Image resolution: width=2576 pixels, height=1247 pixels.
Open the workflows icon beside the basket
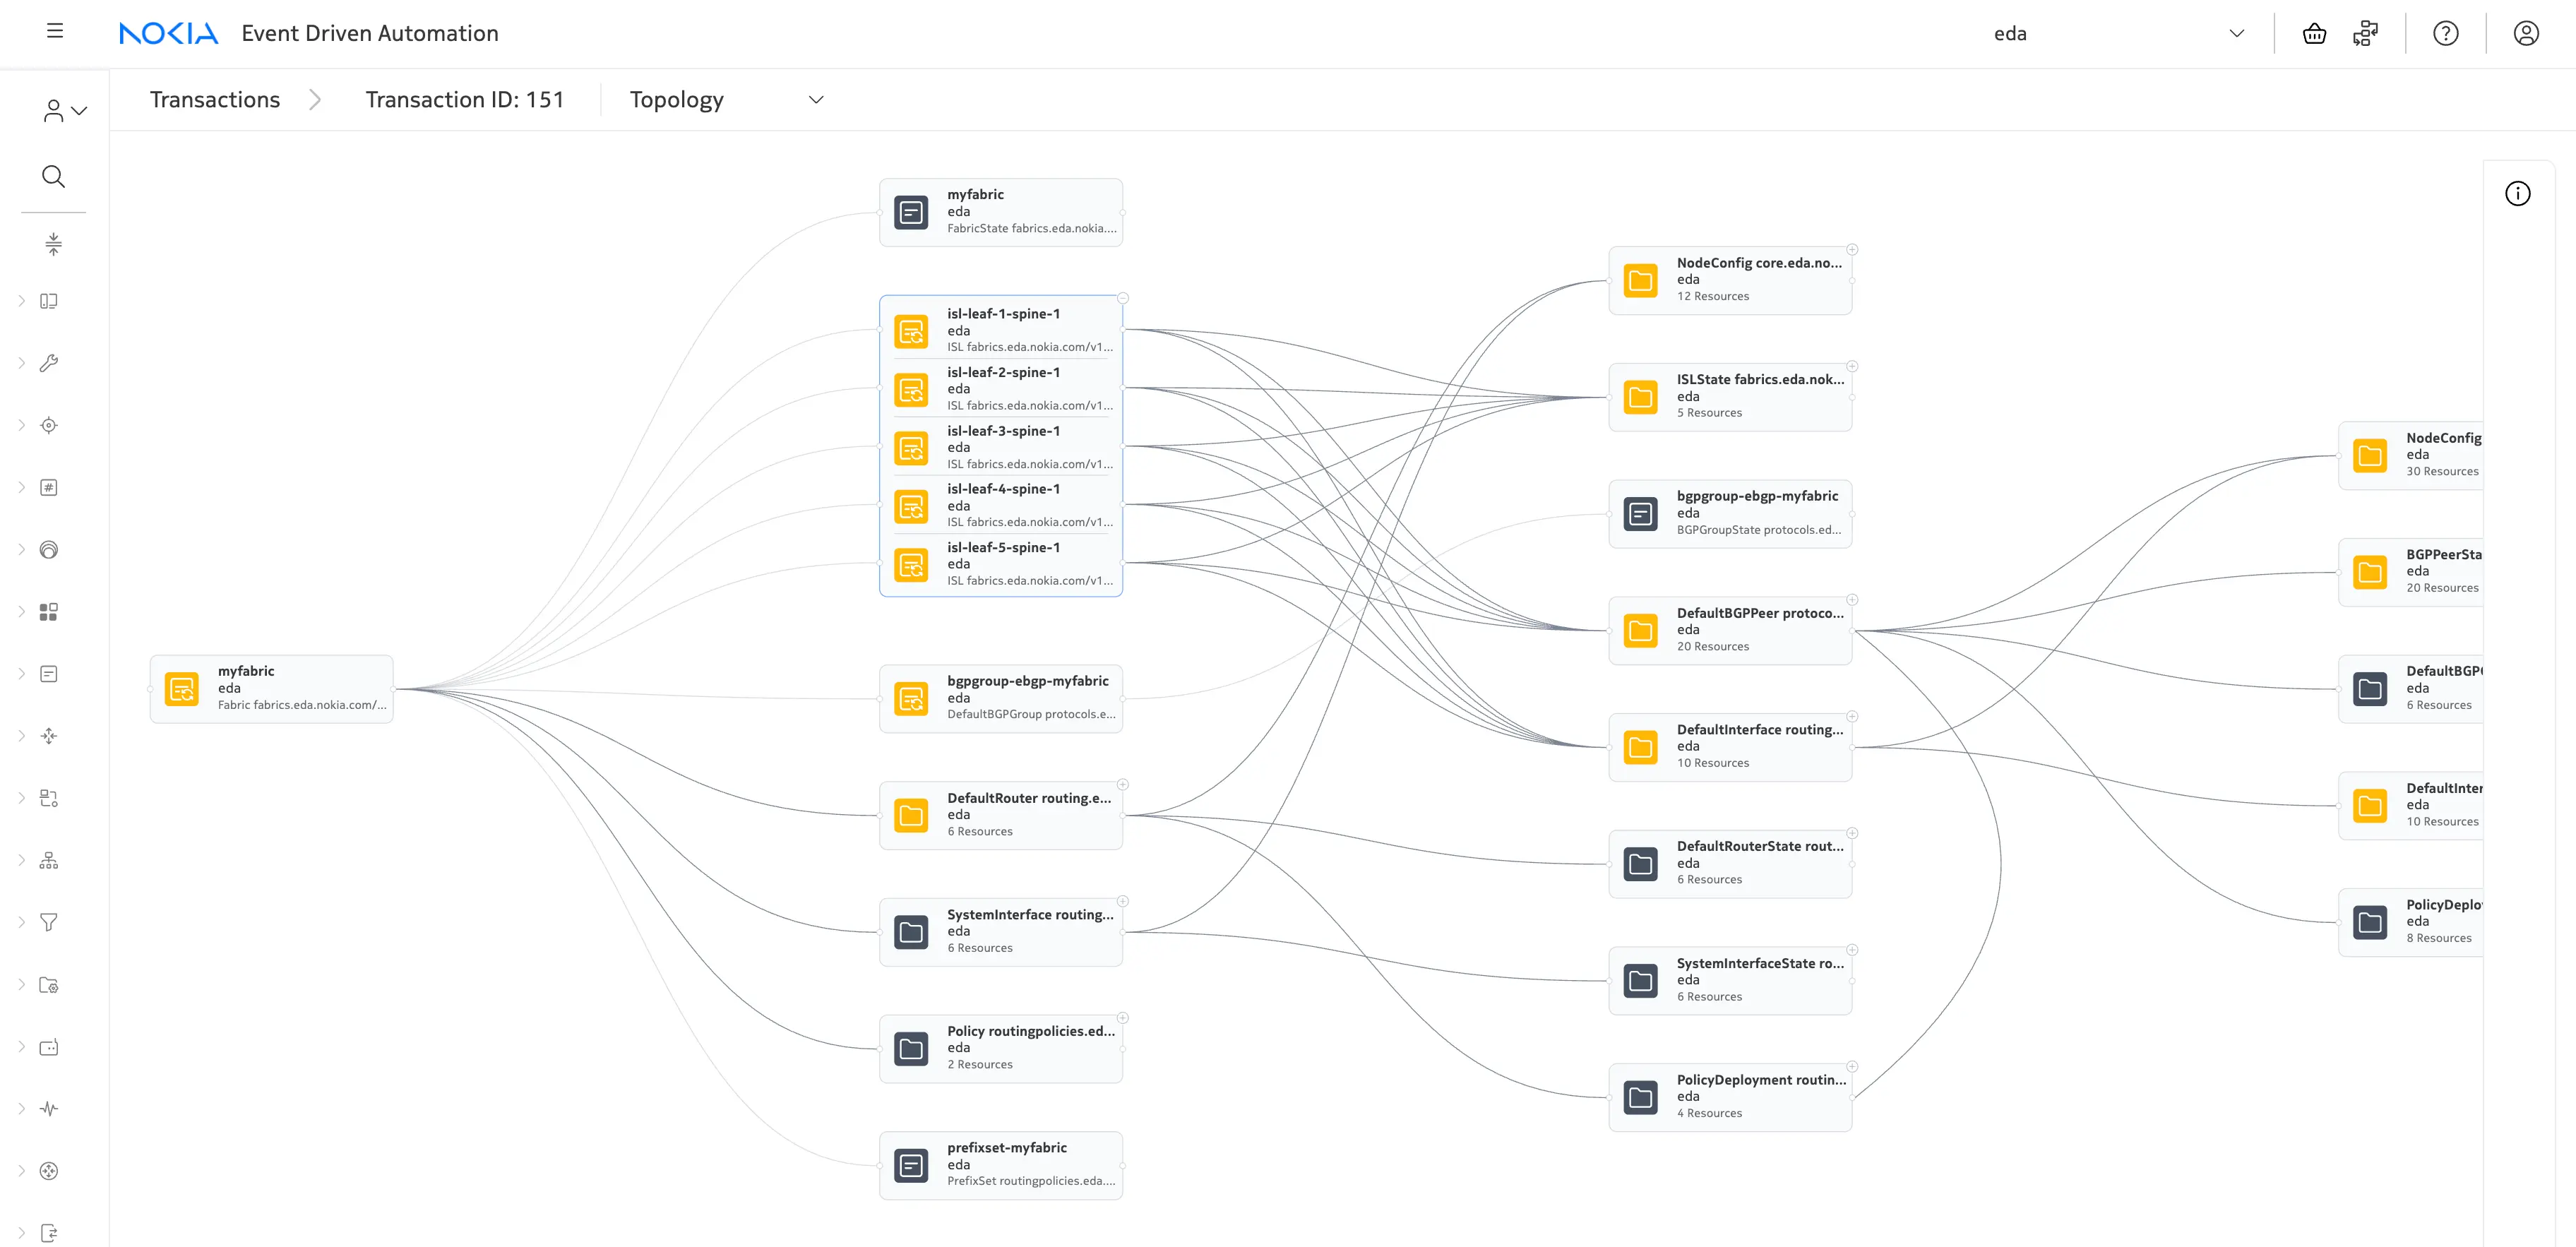[2365, 34]
